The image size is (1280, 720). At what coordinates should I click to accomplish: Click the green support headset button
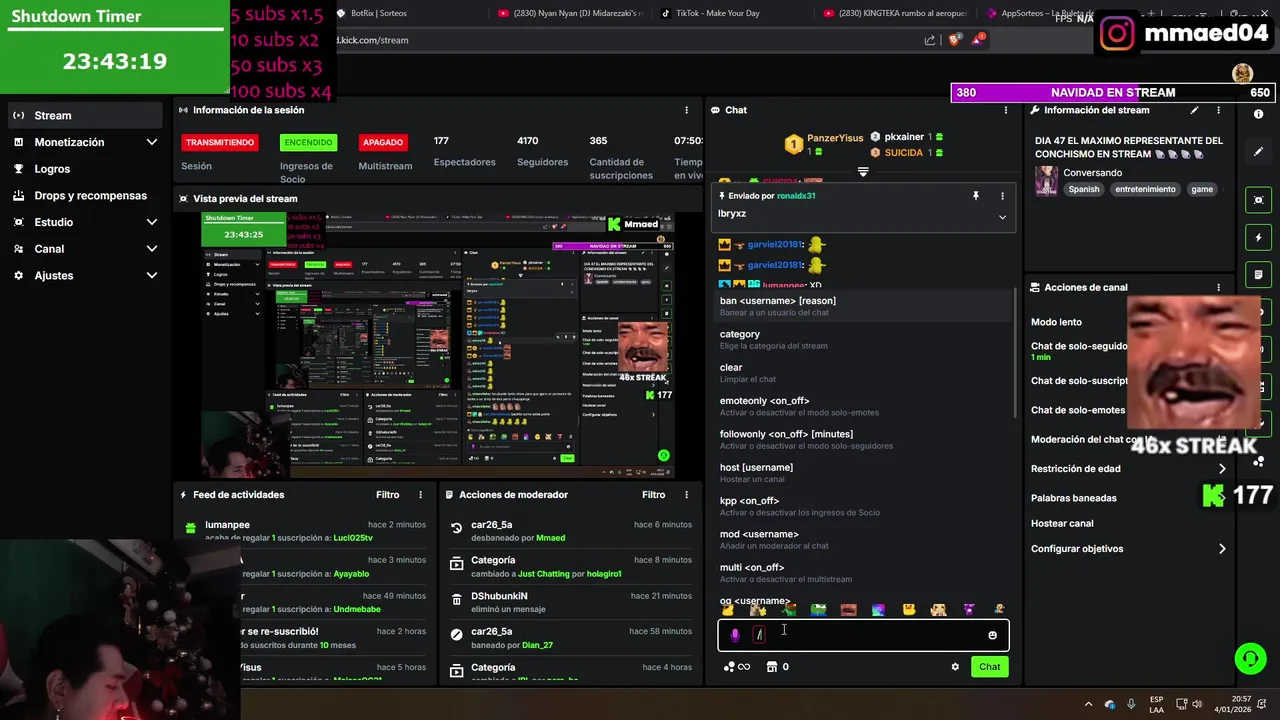1250,658
